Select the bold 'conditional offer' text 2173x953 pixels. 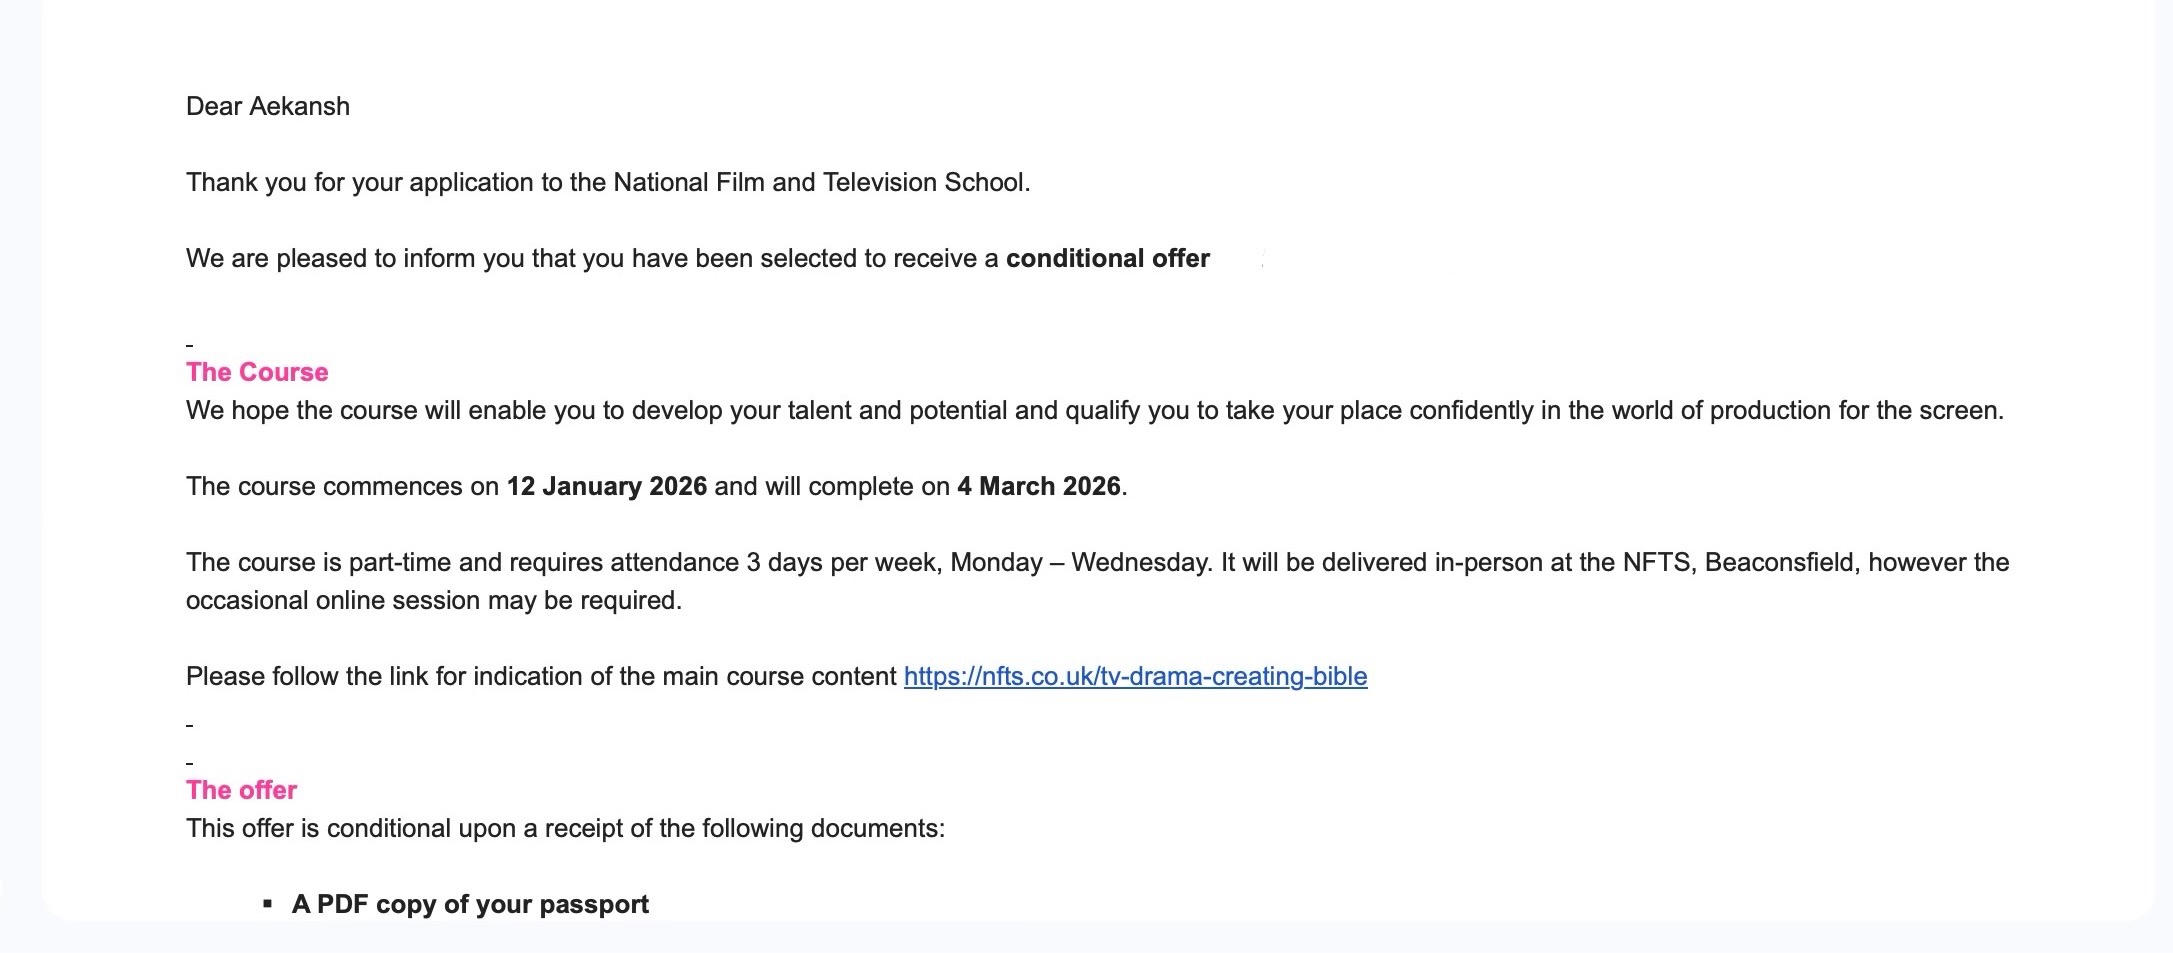click(1108, 258)
